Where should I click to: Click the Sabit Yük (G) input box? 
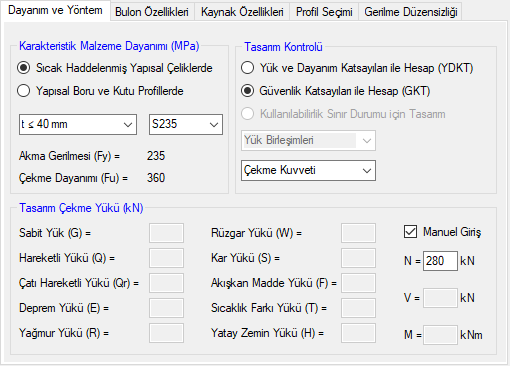166,233
